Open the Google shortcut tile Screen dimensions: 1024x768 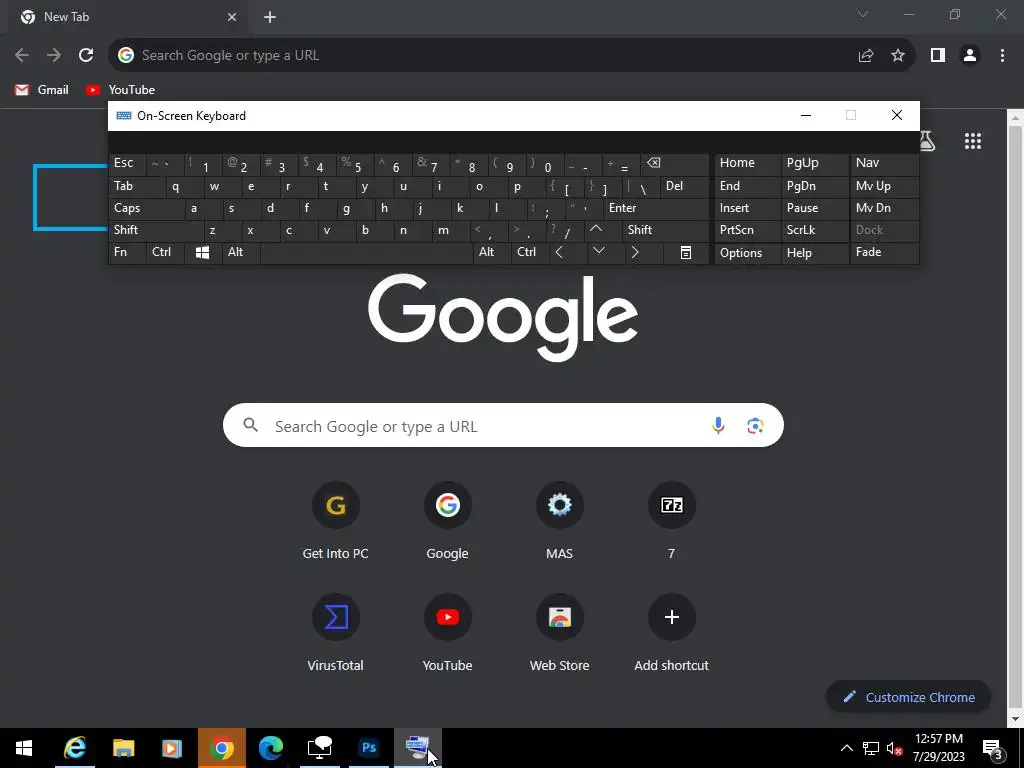(x=447, y=520)
